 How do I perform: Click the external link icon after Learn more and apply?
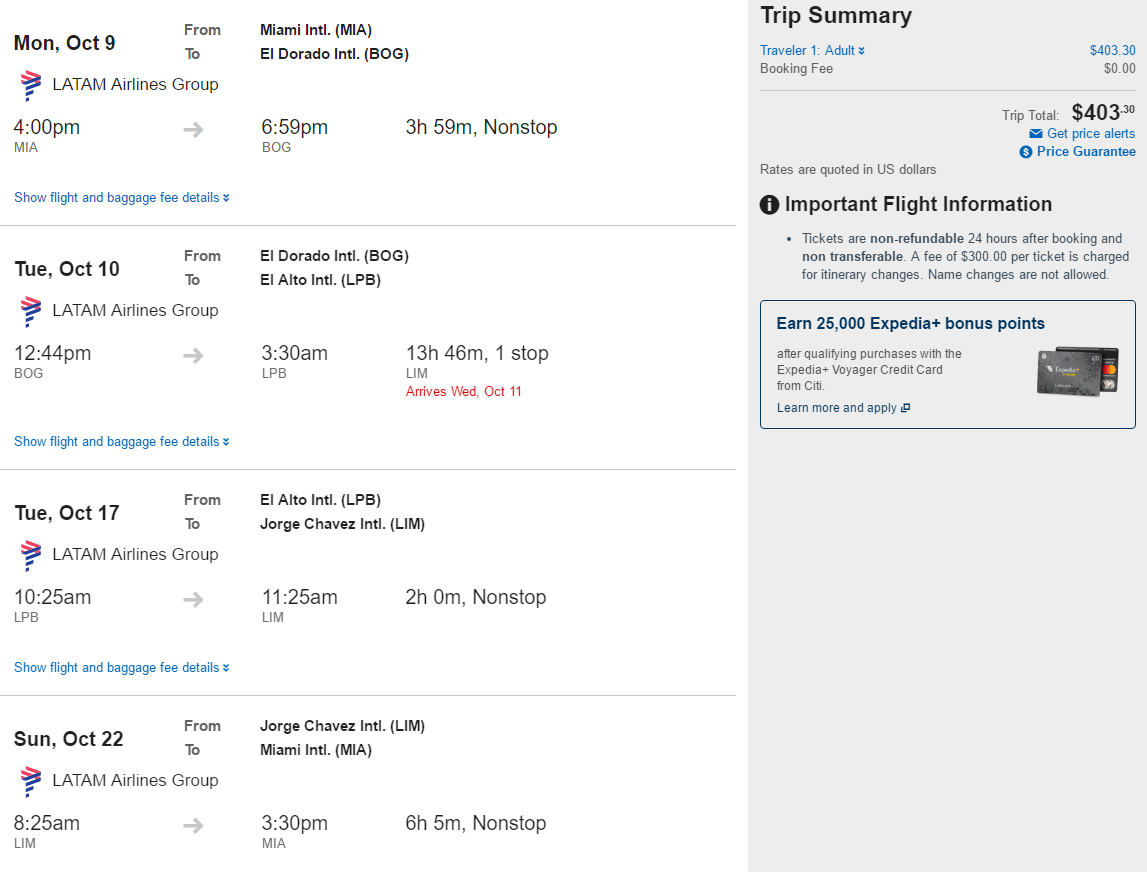[906, 408]
